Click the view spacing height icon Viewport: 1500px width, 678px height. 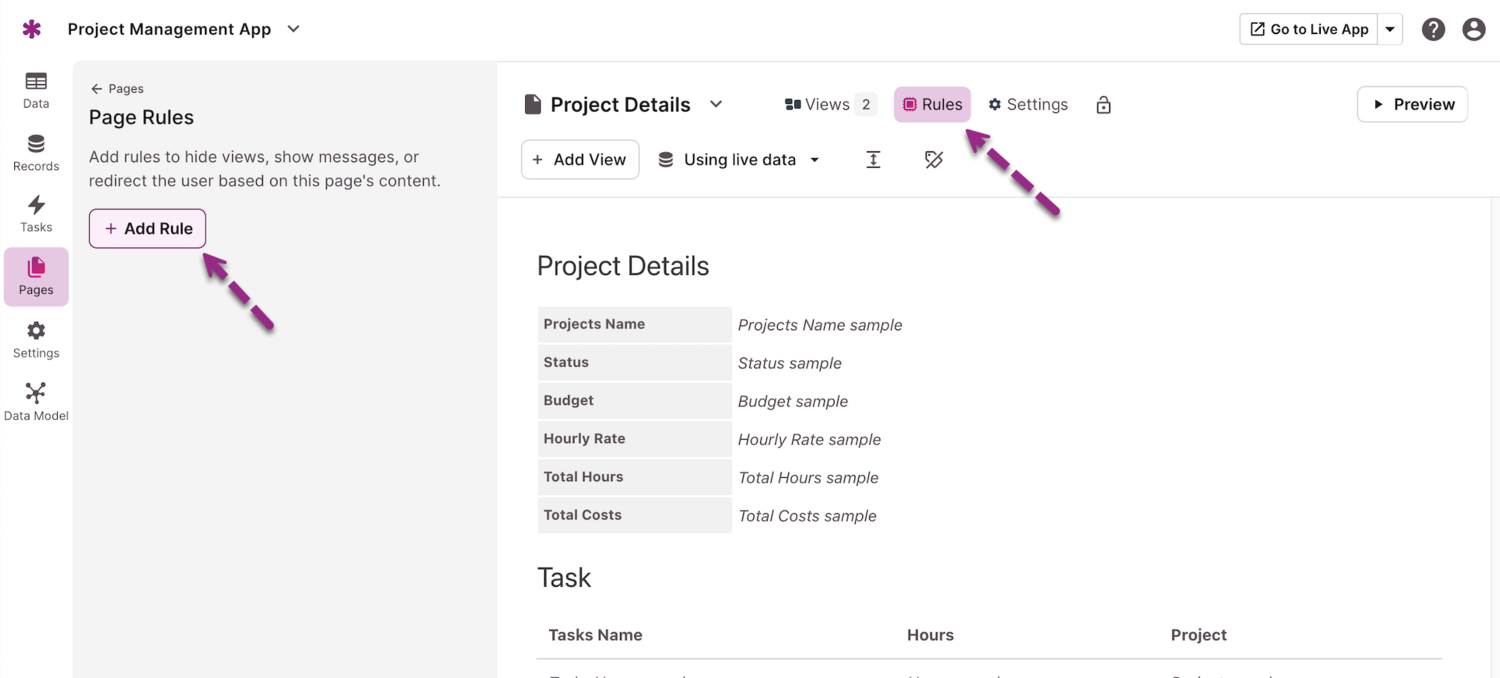873,159
